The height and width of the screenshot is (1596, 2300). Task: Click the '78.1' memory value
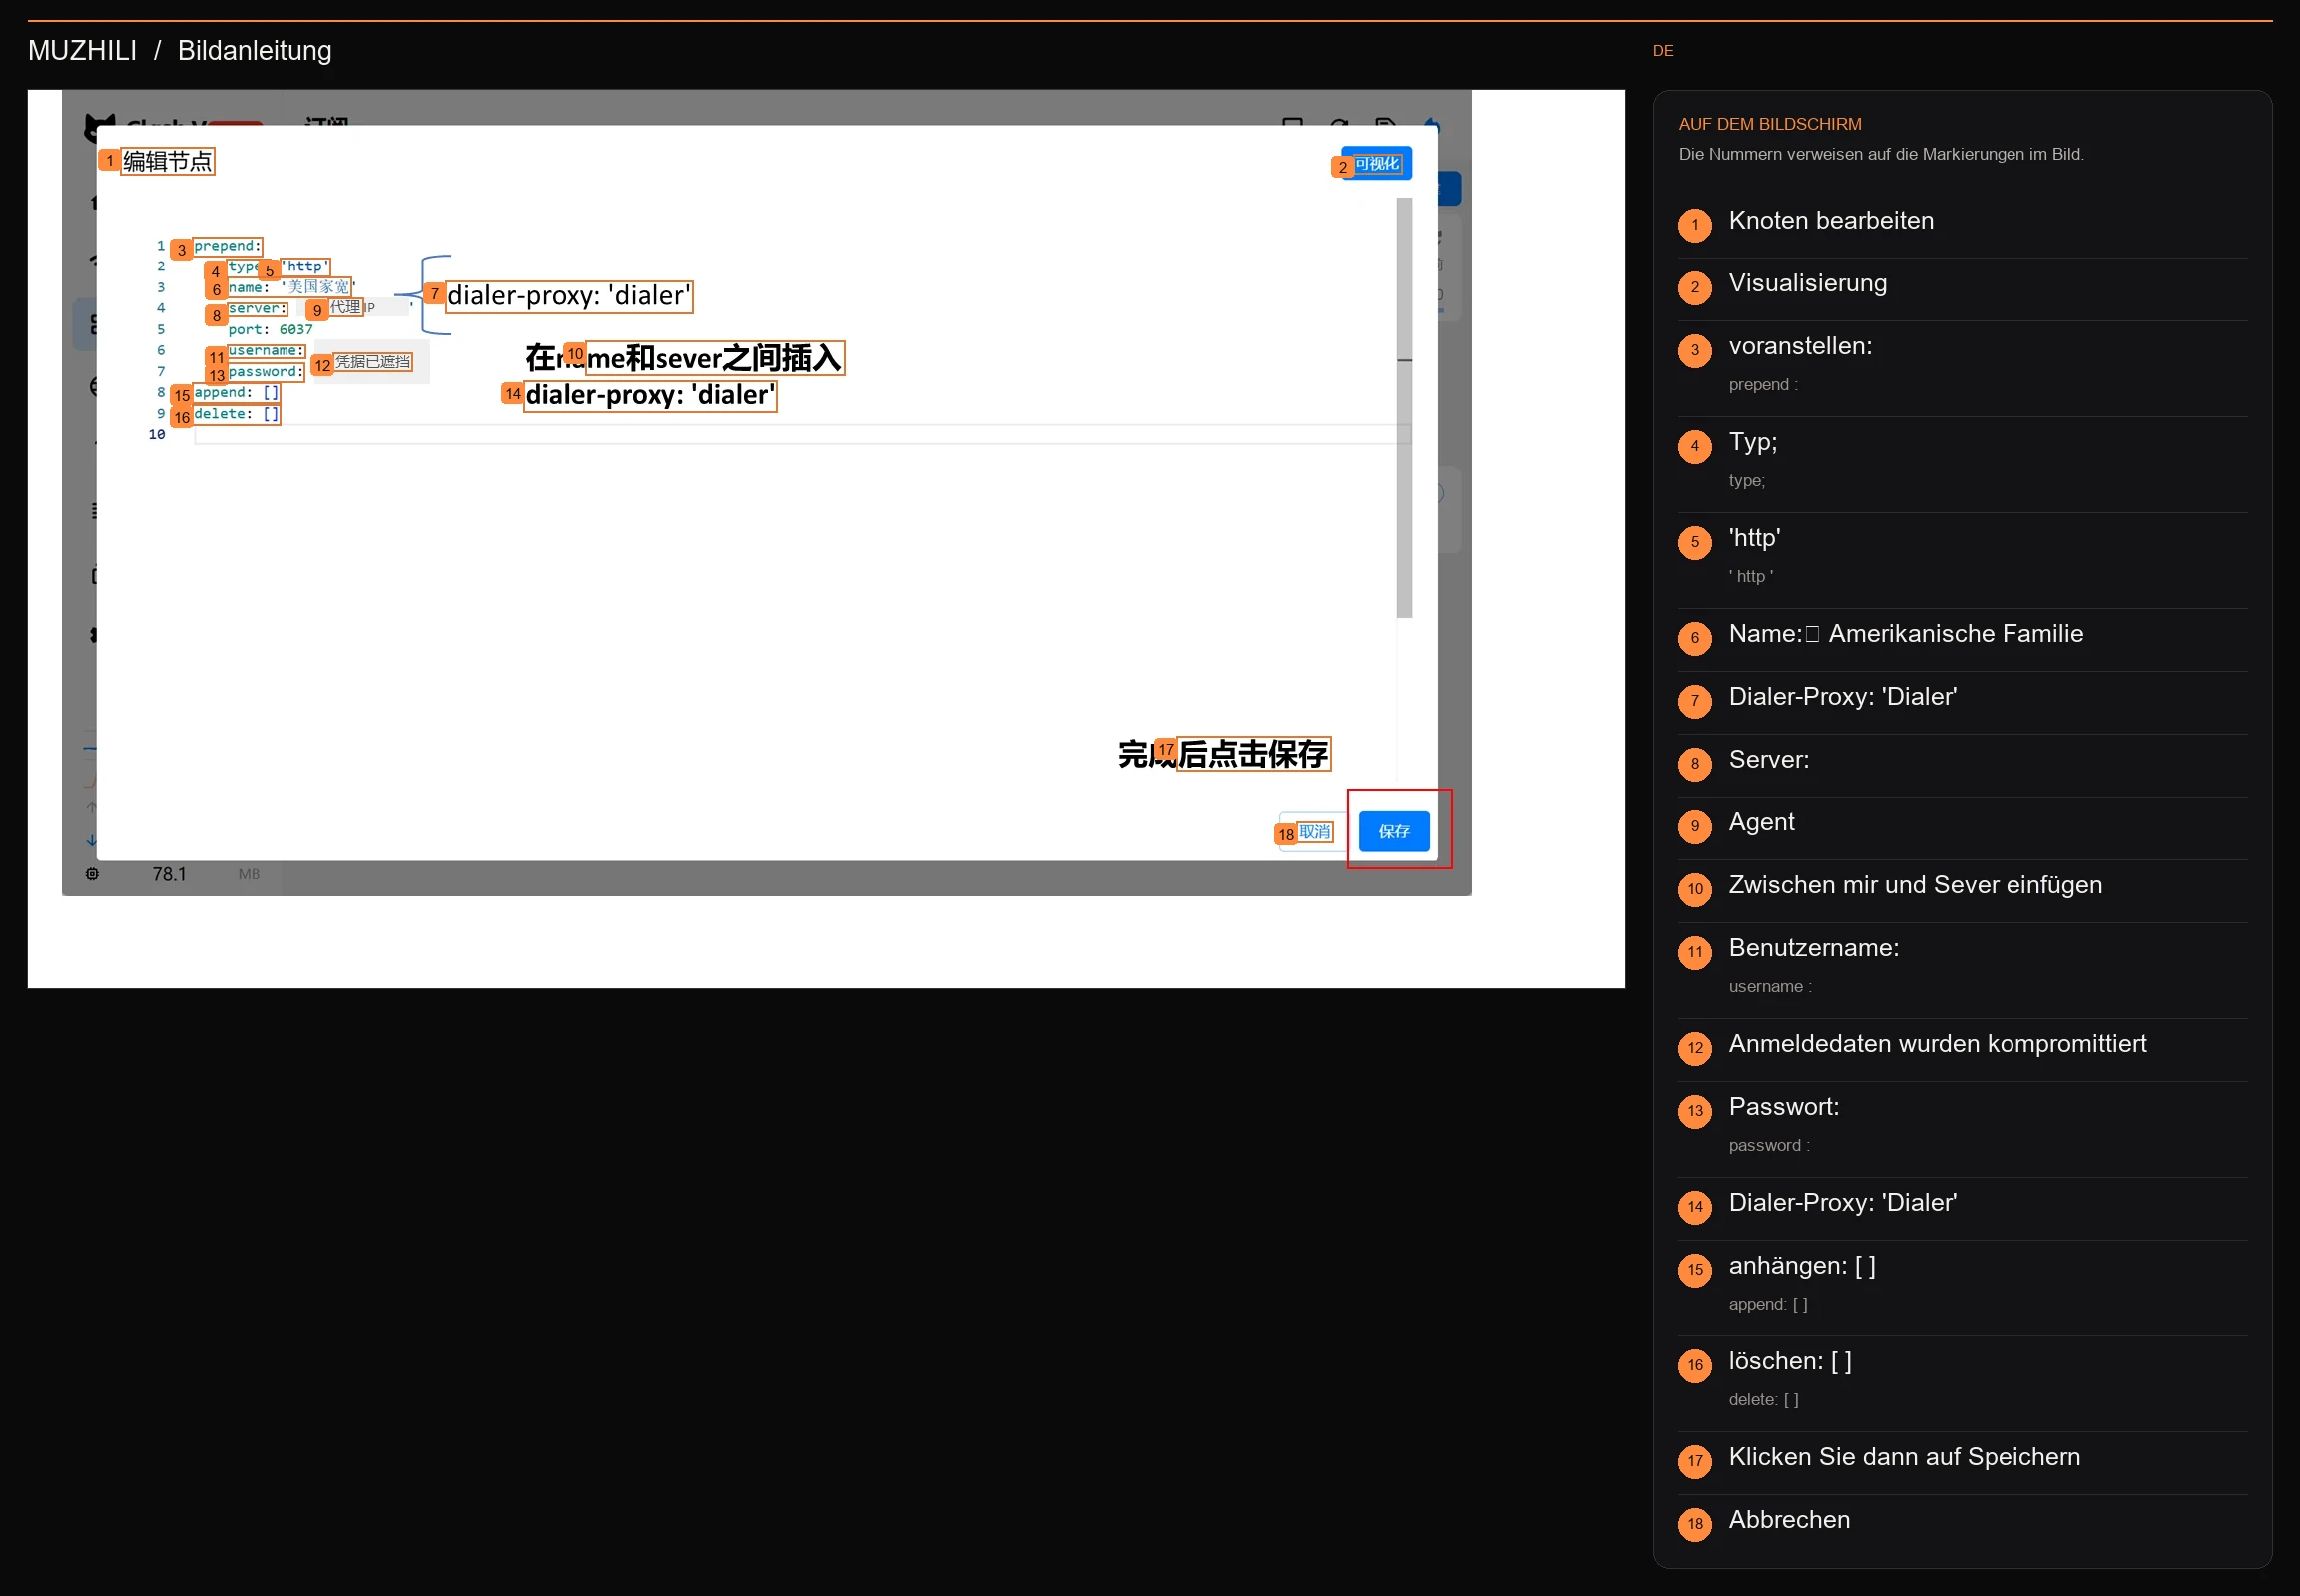tap(169, 874)
